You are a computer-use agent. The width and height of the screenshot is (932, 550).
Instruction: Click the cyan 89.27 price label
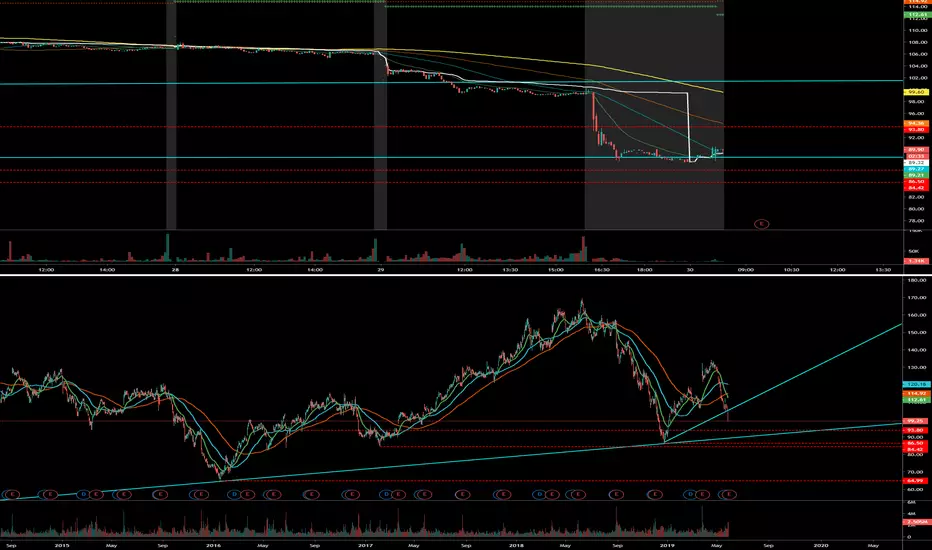(x=915, y=169)
